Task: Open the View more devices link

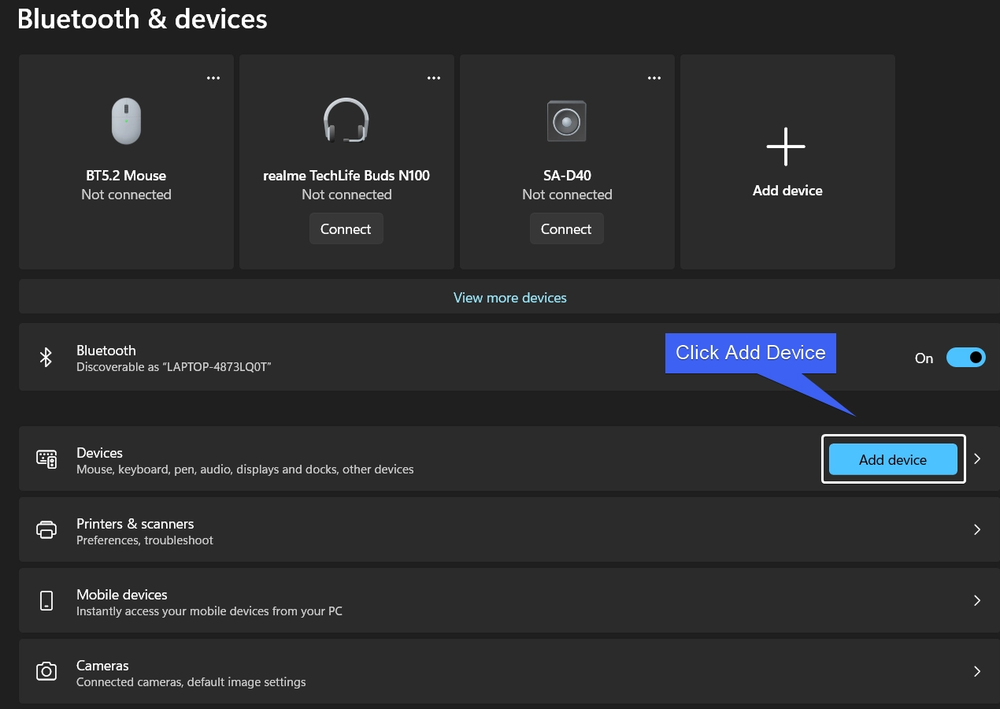Action: point(510,298)
